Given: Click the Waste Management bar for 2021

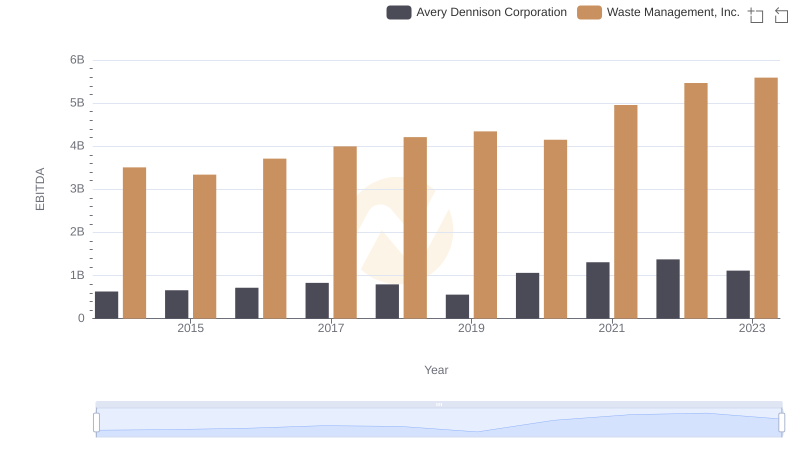Looking at the screenshot, I should point(626,212).
